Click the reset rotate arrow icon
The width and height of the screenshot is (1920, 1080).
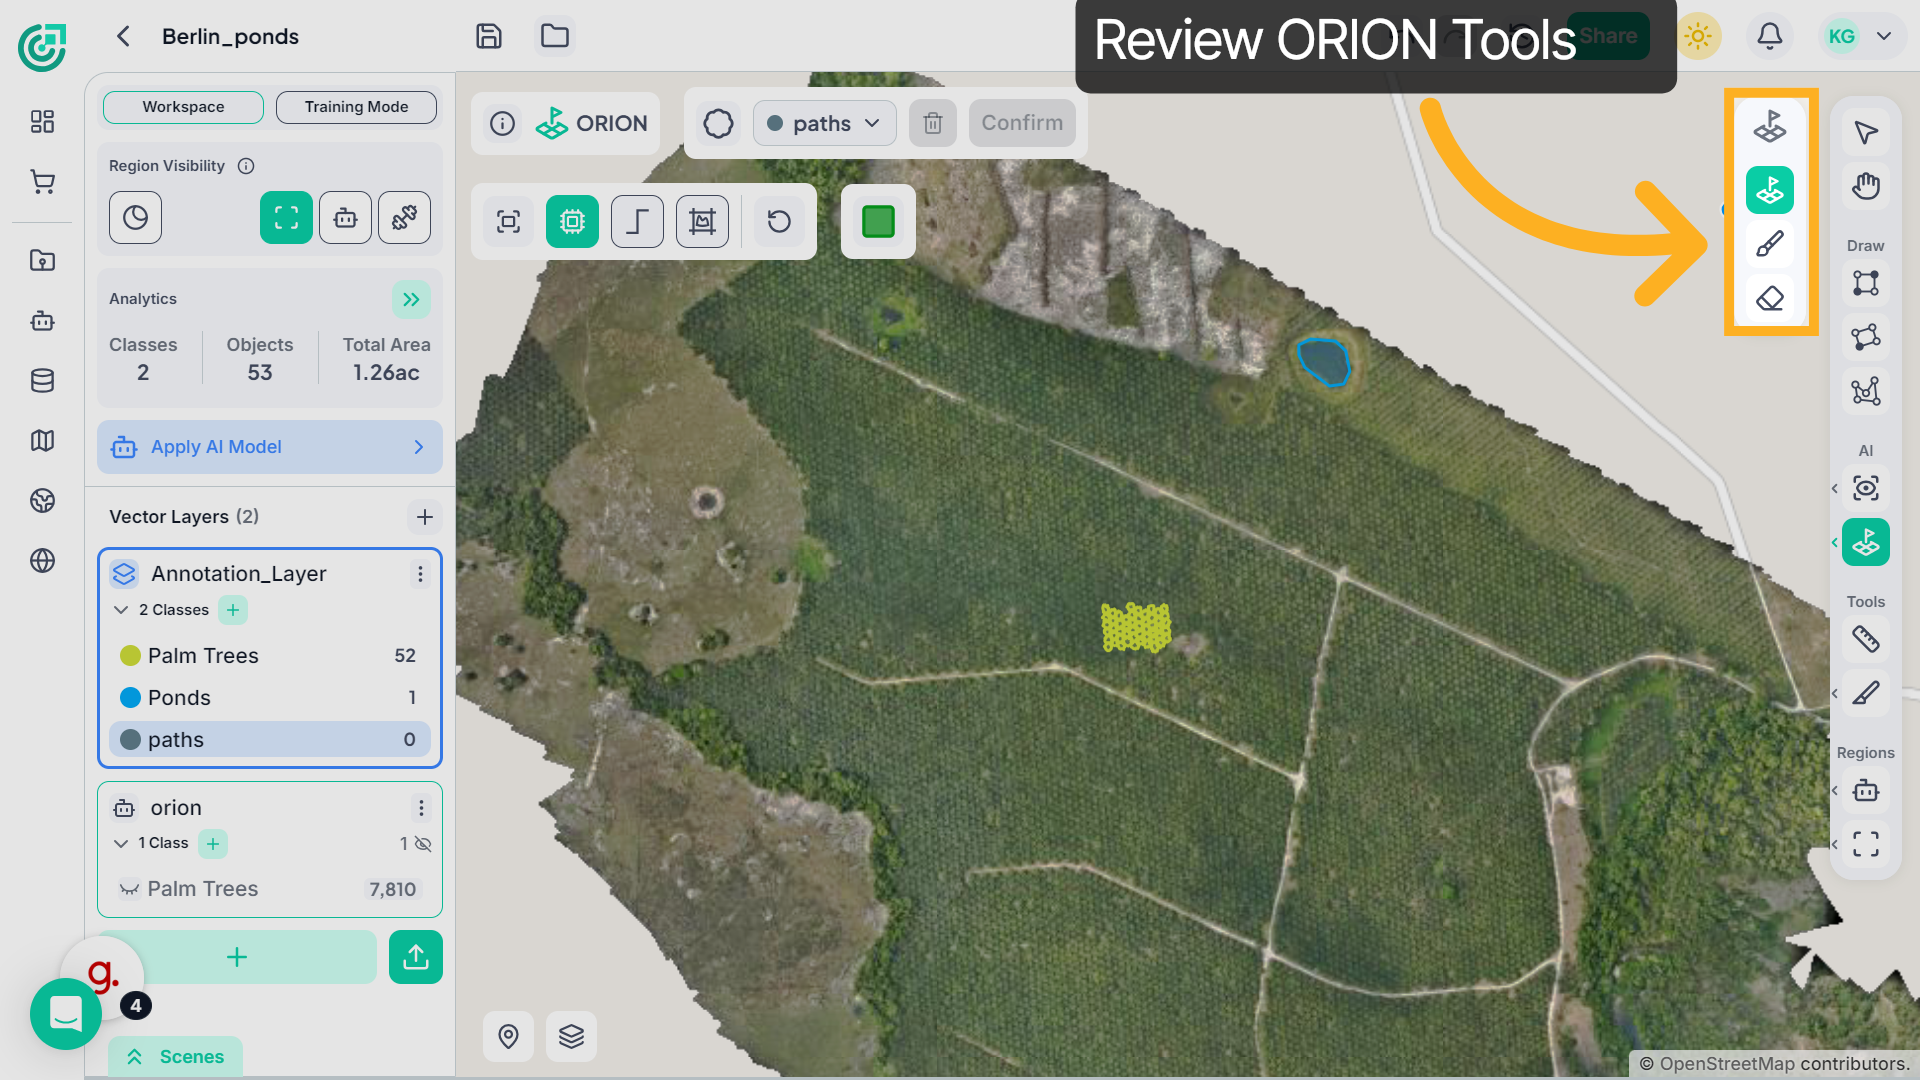point(779,222)
